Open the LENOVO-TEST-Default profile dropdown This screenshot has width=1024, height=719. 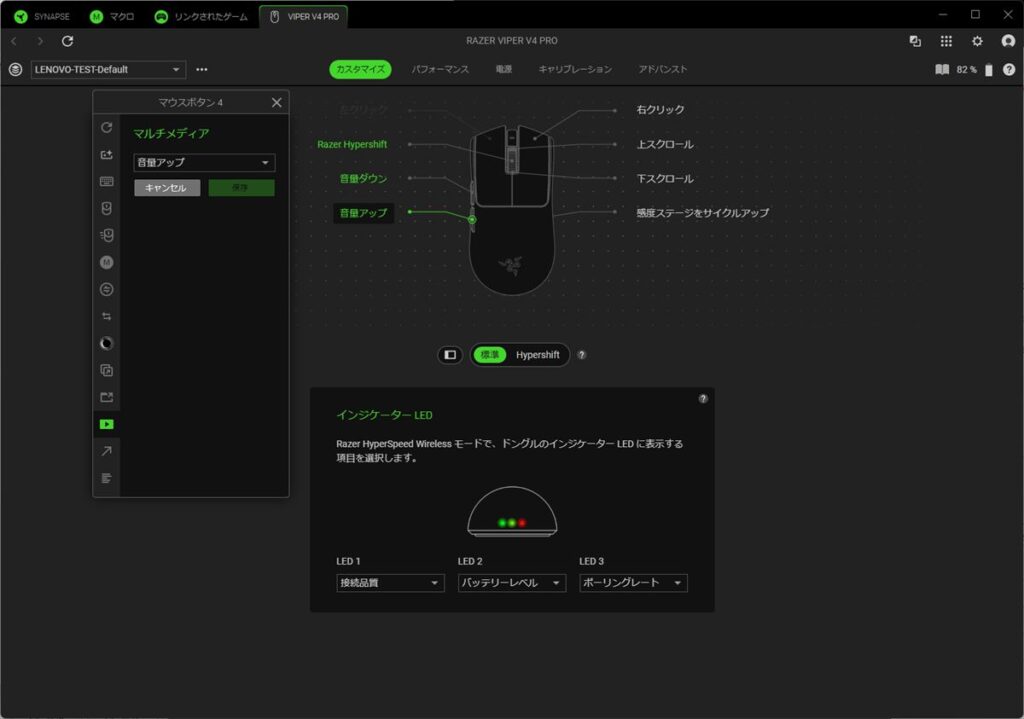(108, 70)
